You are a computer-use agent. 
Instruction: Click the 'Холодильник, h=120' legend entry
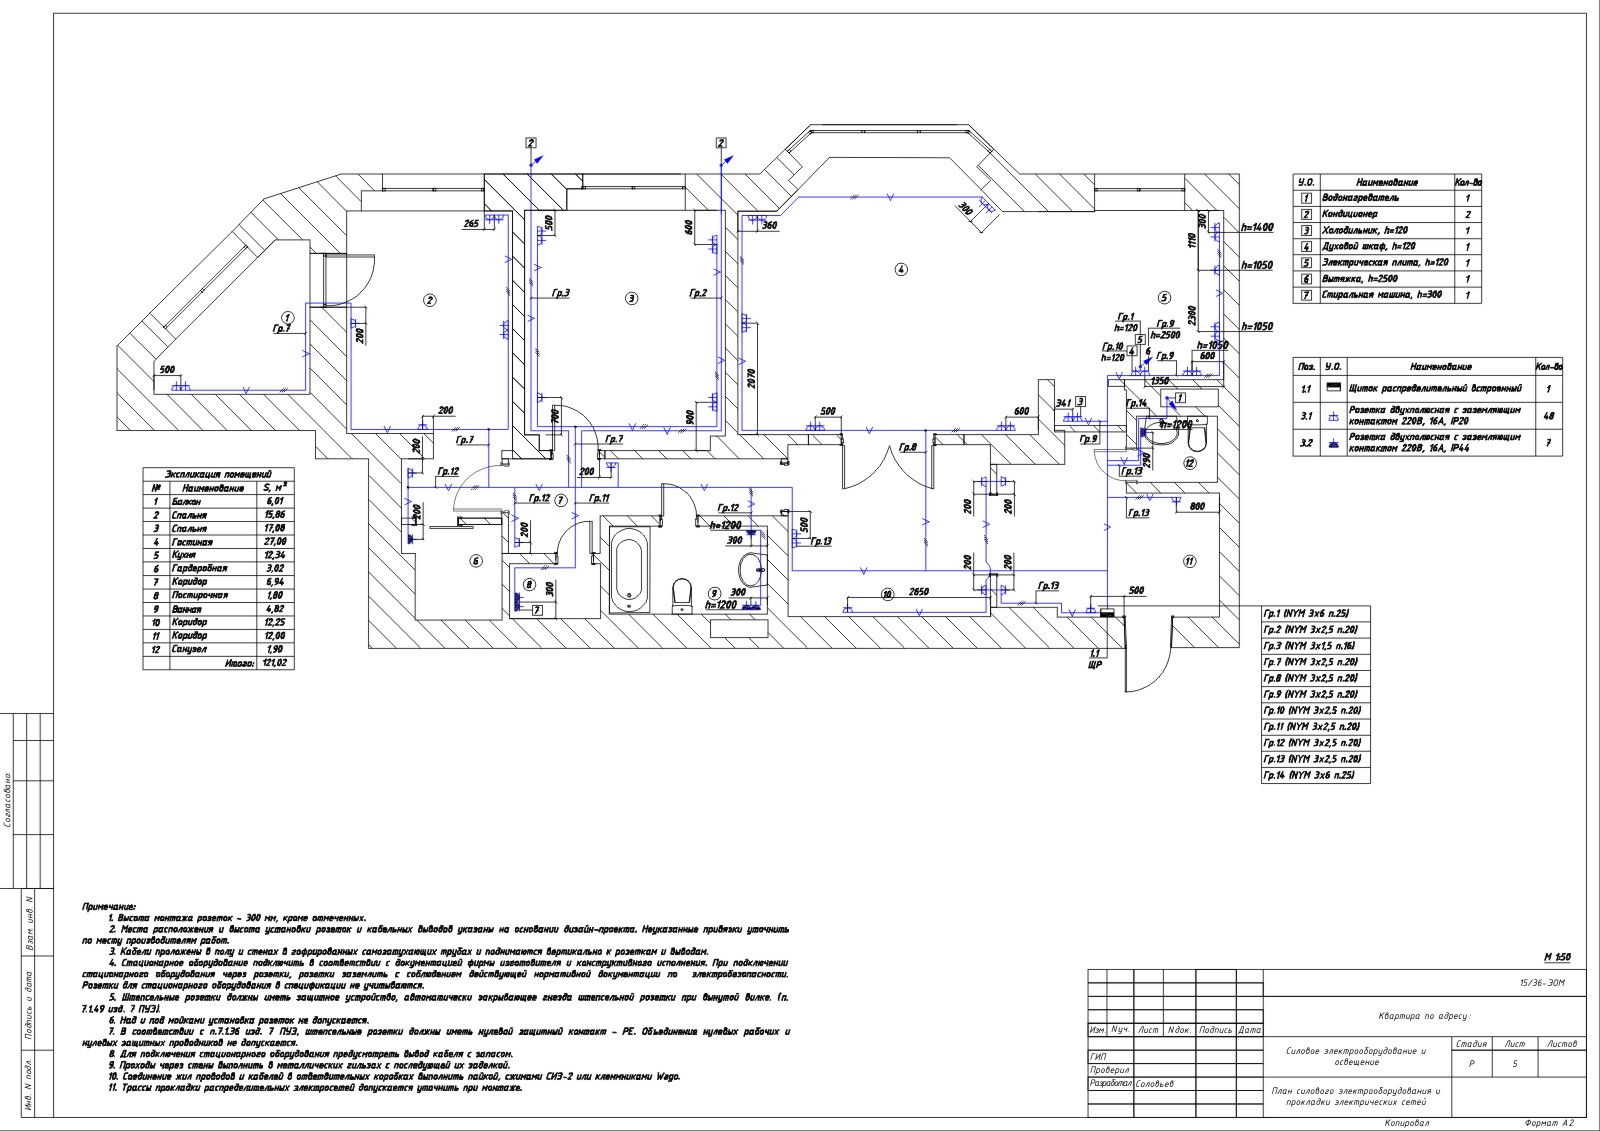[x=1364, y=231]
